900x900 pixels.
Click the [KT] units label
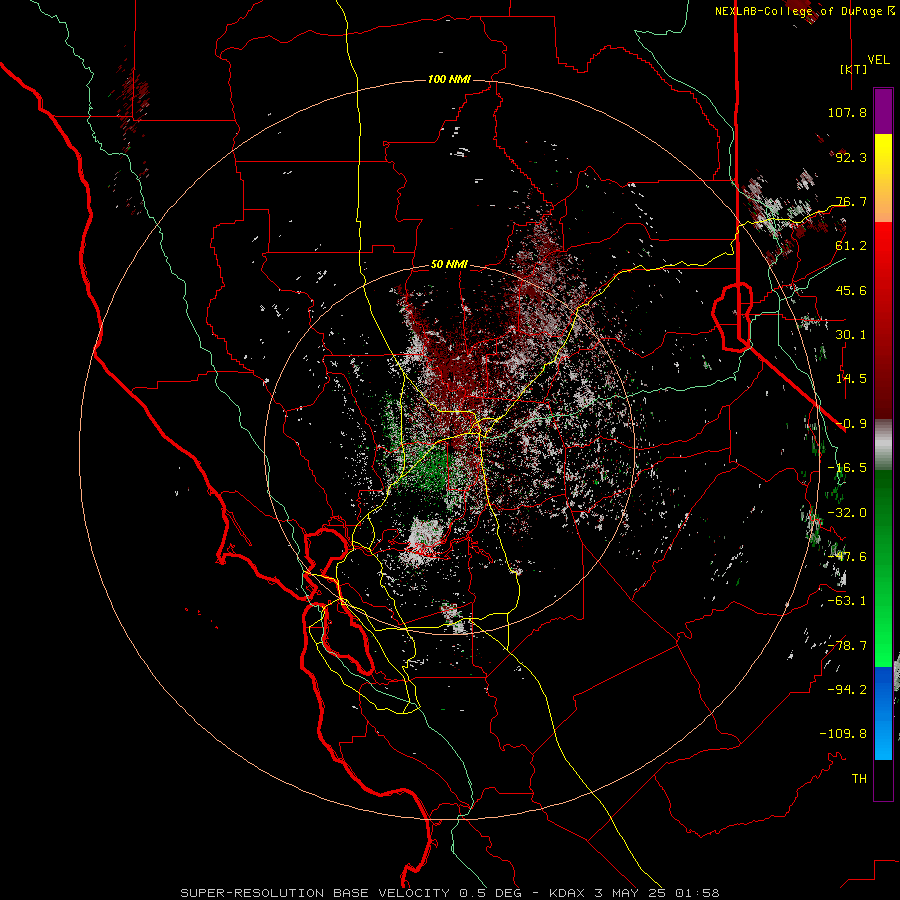pos(854,69)
